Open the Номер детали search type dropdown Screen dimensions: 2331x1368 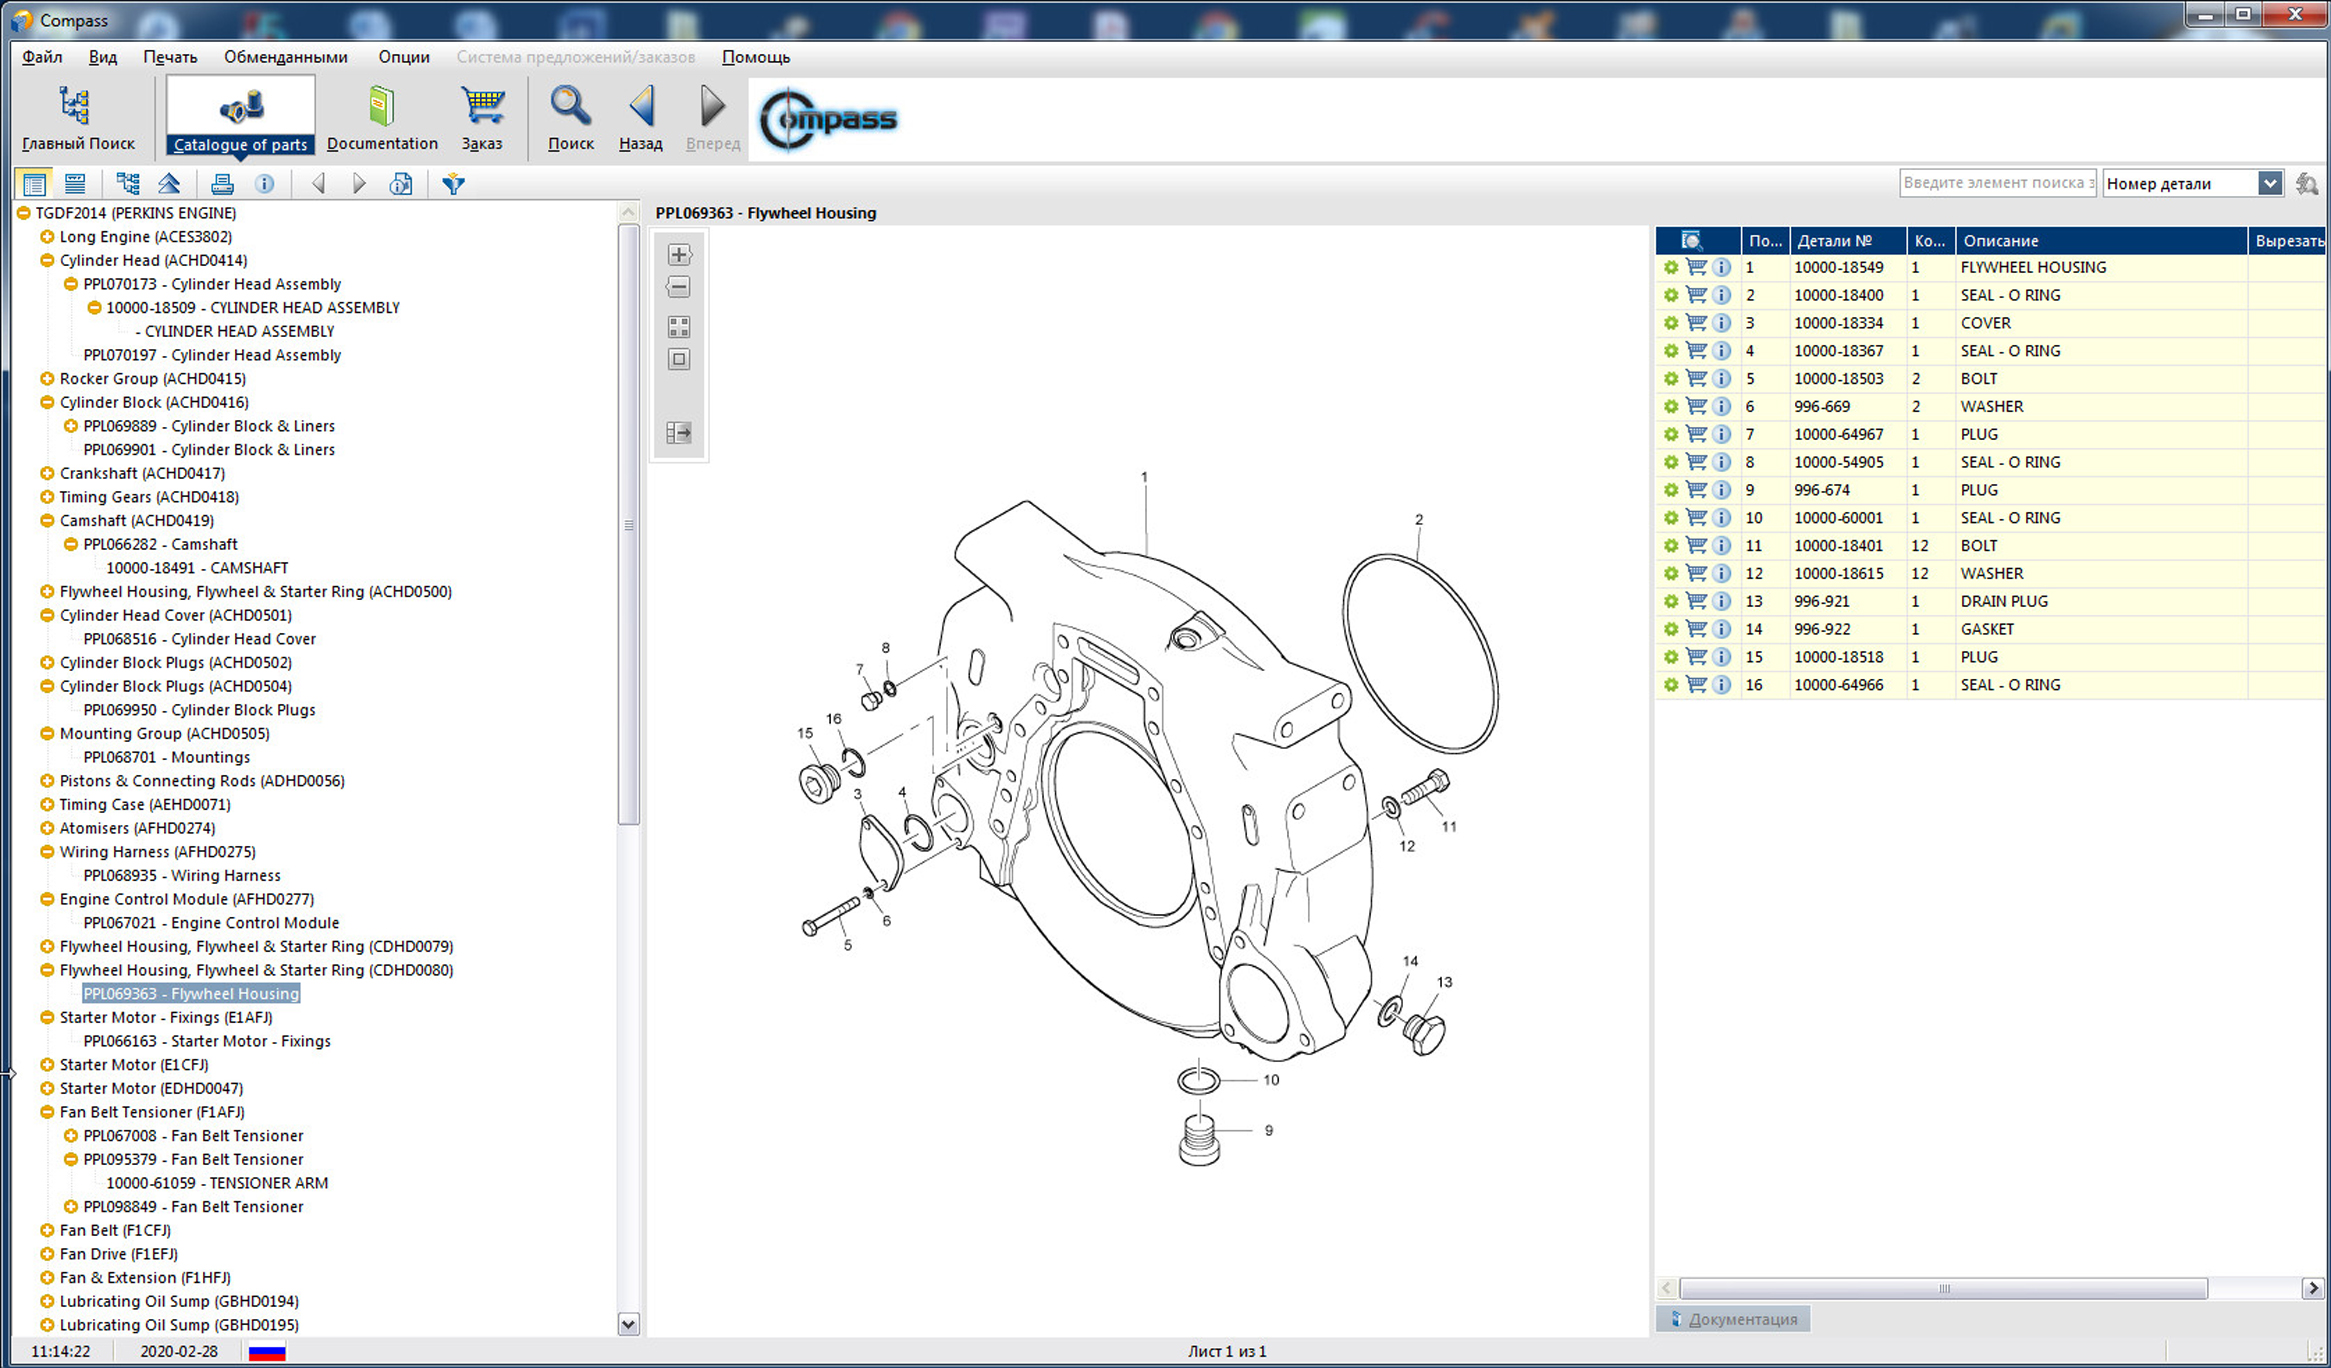(2269, 184)
